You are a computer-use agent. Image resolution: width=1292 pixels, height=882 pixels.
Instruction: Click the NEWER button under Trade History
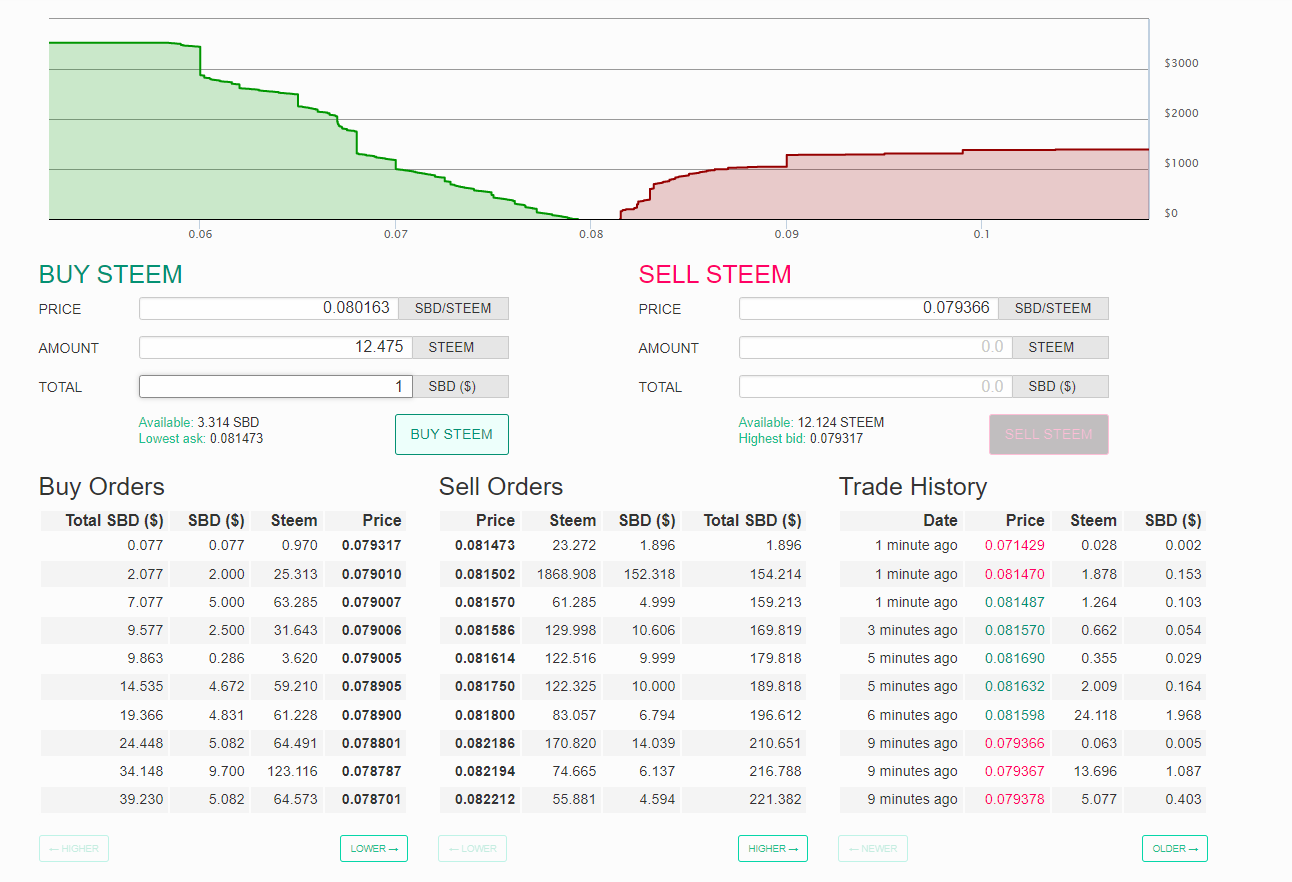click(873, 848)
